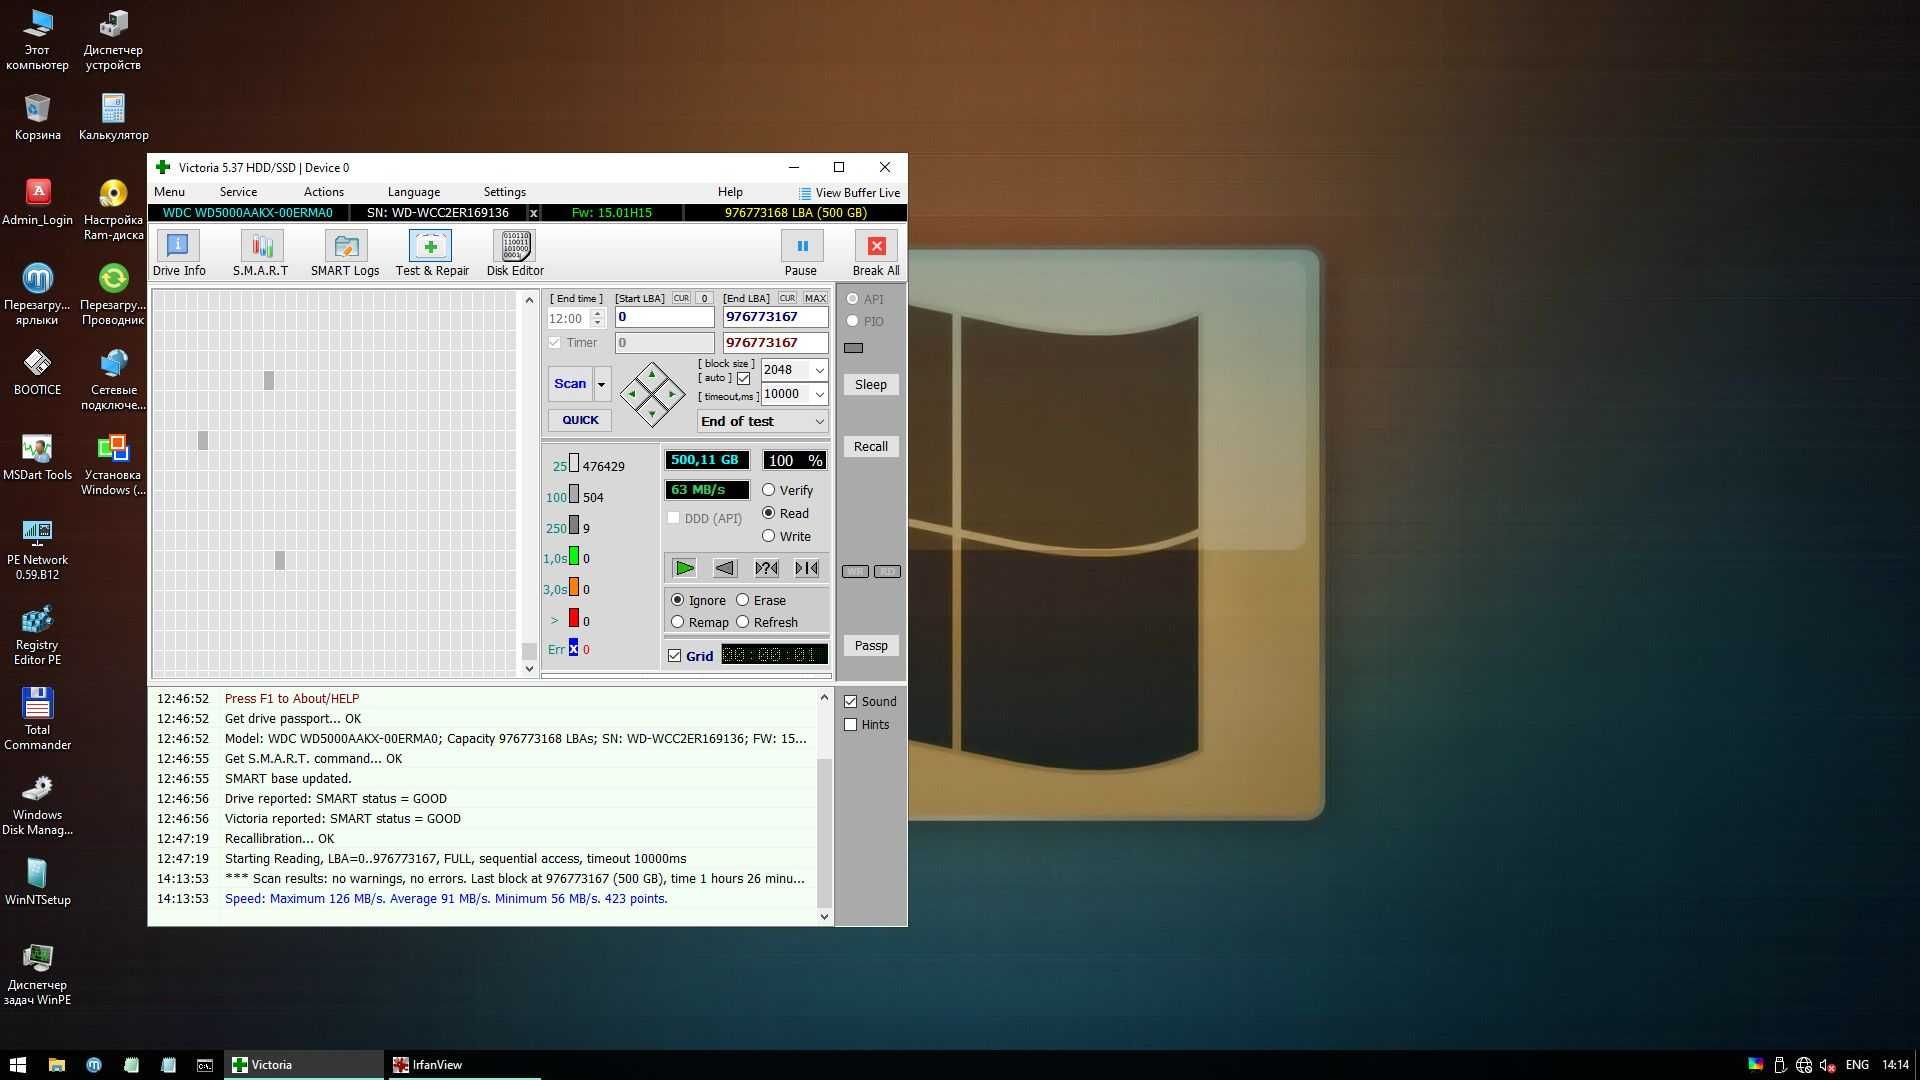Open the Help menu
Viewport: 1920px width, 1080px height.
[x=730, y=192]
